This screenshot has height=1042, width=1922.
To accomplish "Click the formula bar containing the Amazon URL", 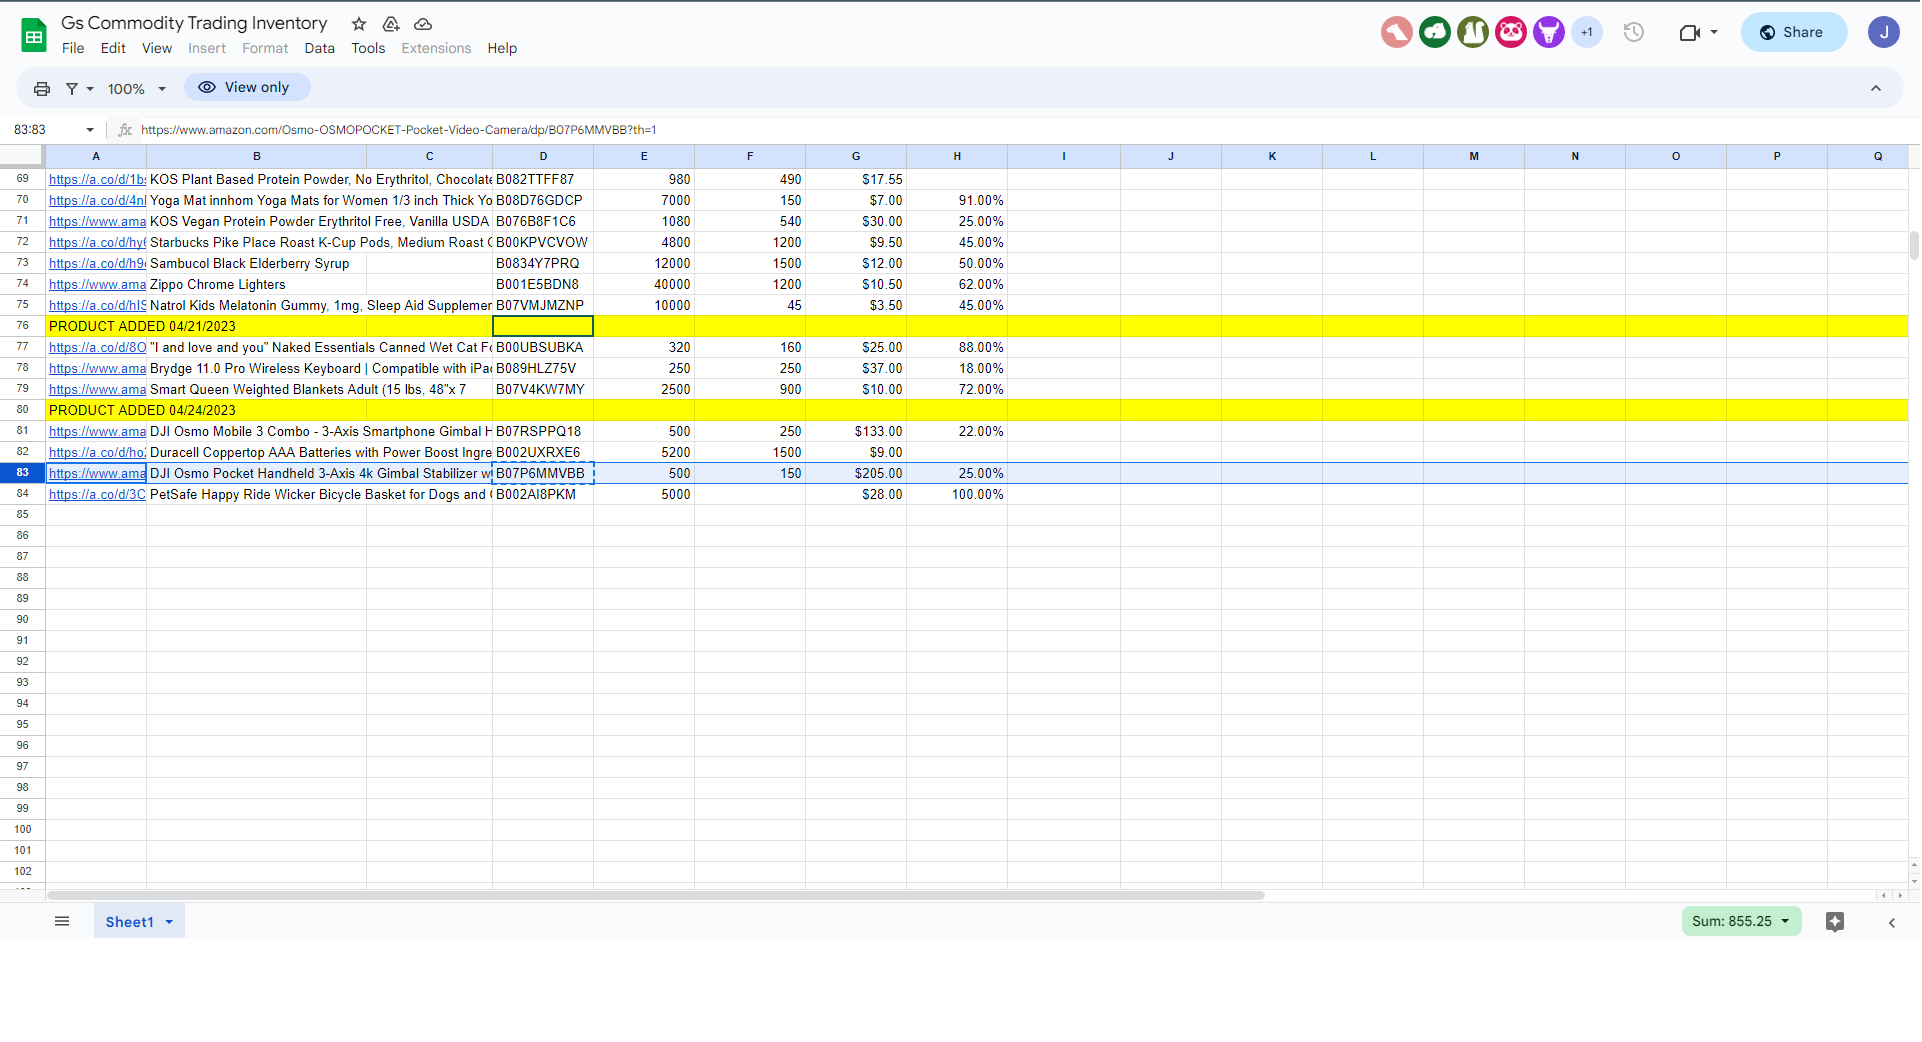I will [x=1020, y=130].
